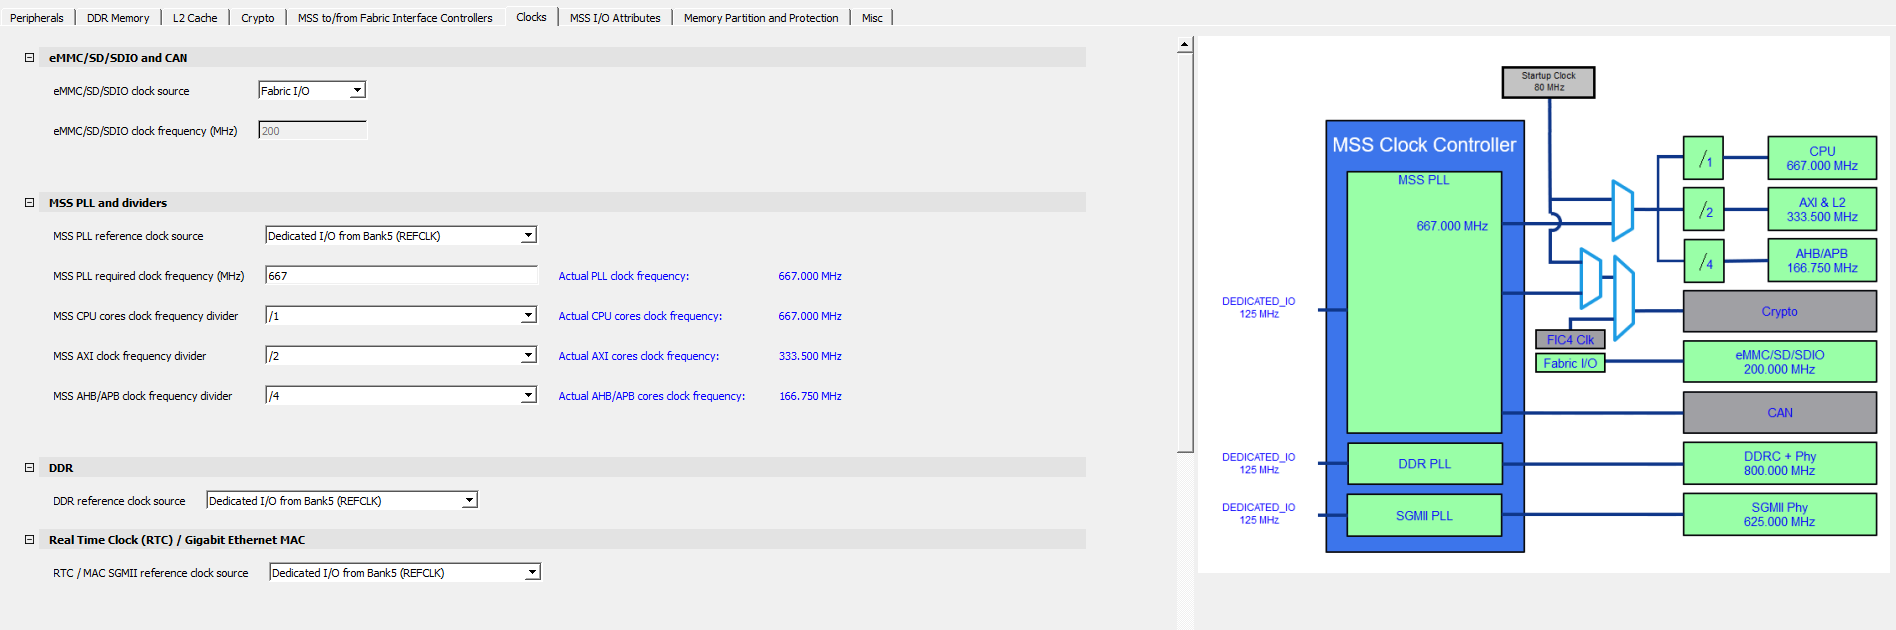Collapse the eMMC/SD/SDIO and CAN section
The width and height of the screenshot is (1896, 630).
[30, 58]
